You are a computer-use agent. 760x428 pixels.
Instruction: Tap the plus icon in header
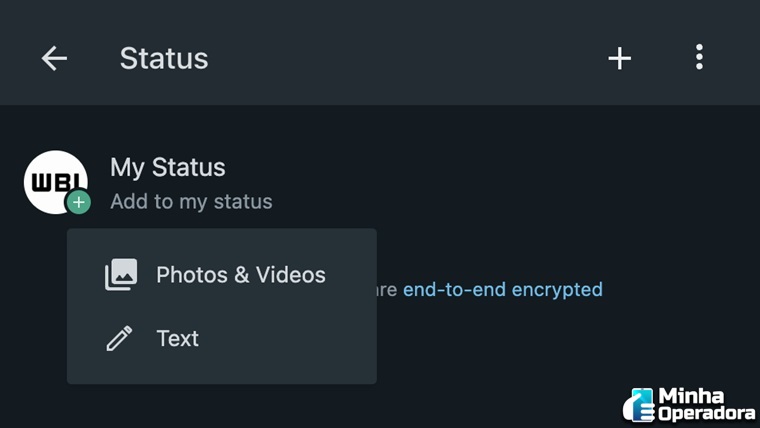click(620, 58)
